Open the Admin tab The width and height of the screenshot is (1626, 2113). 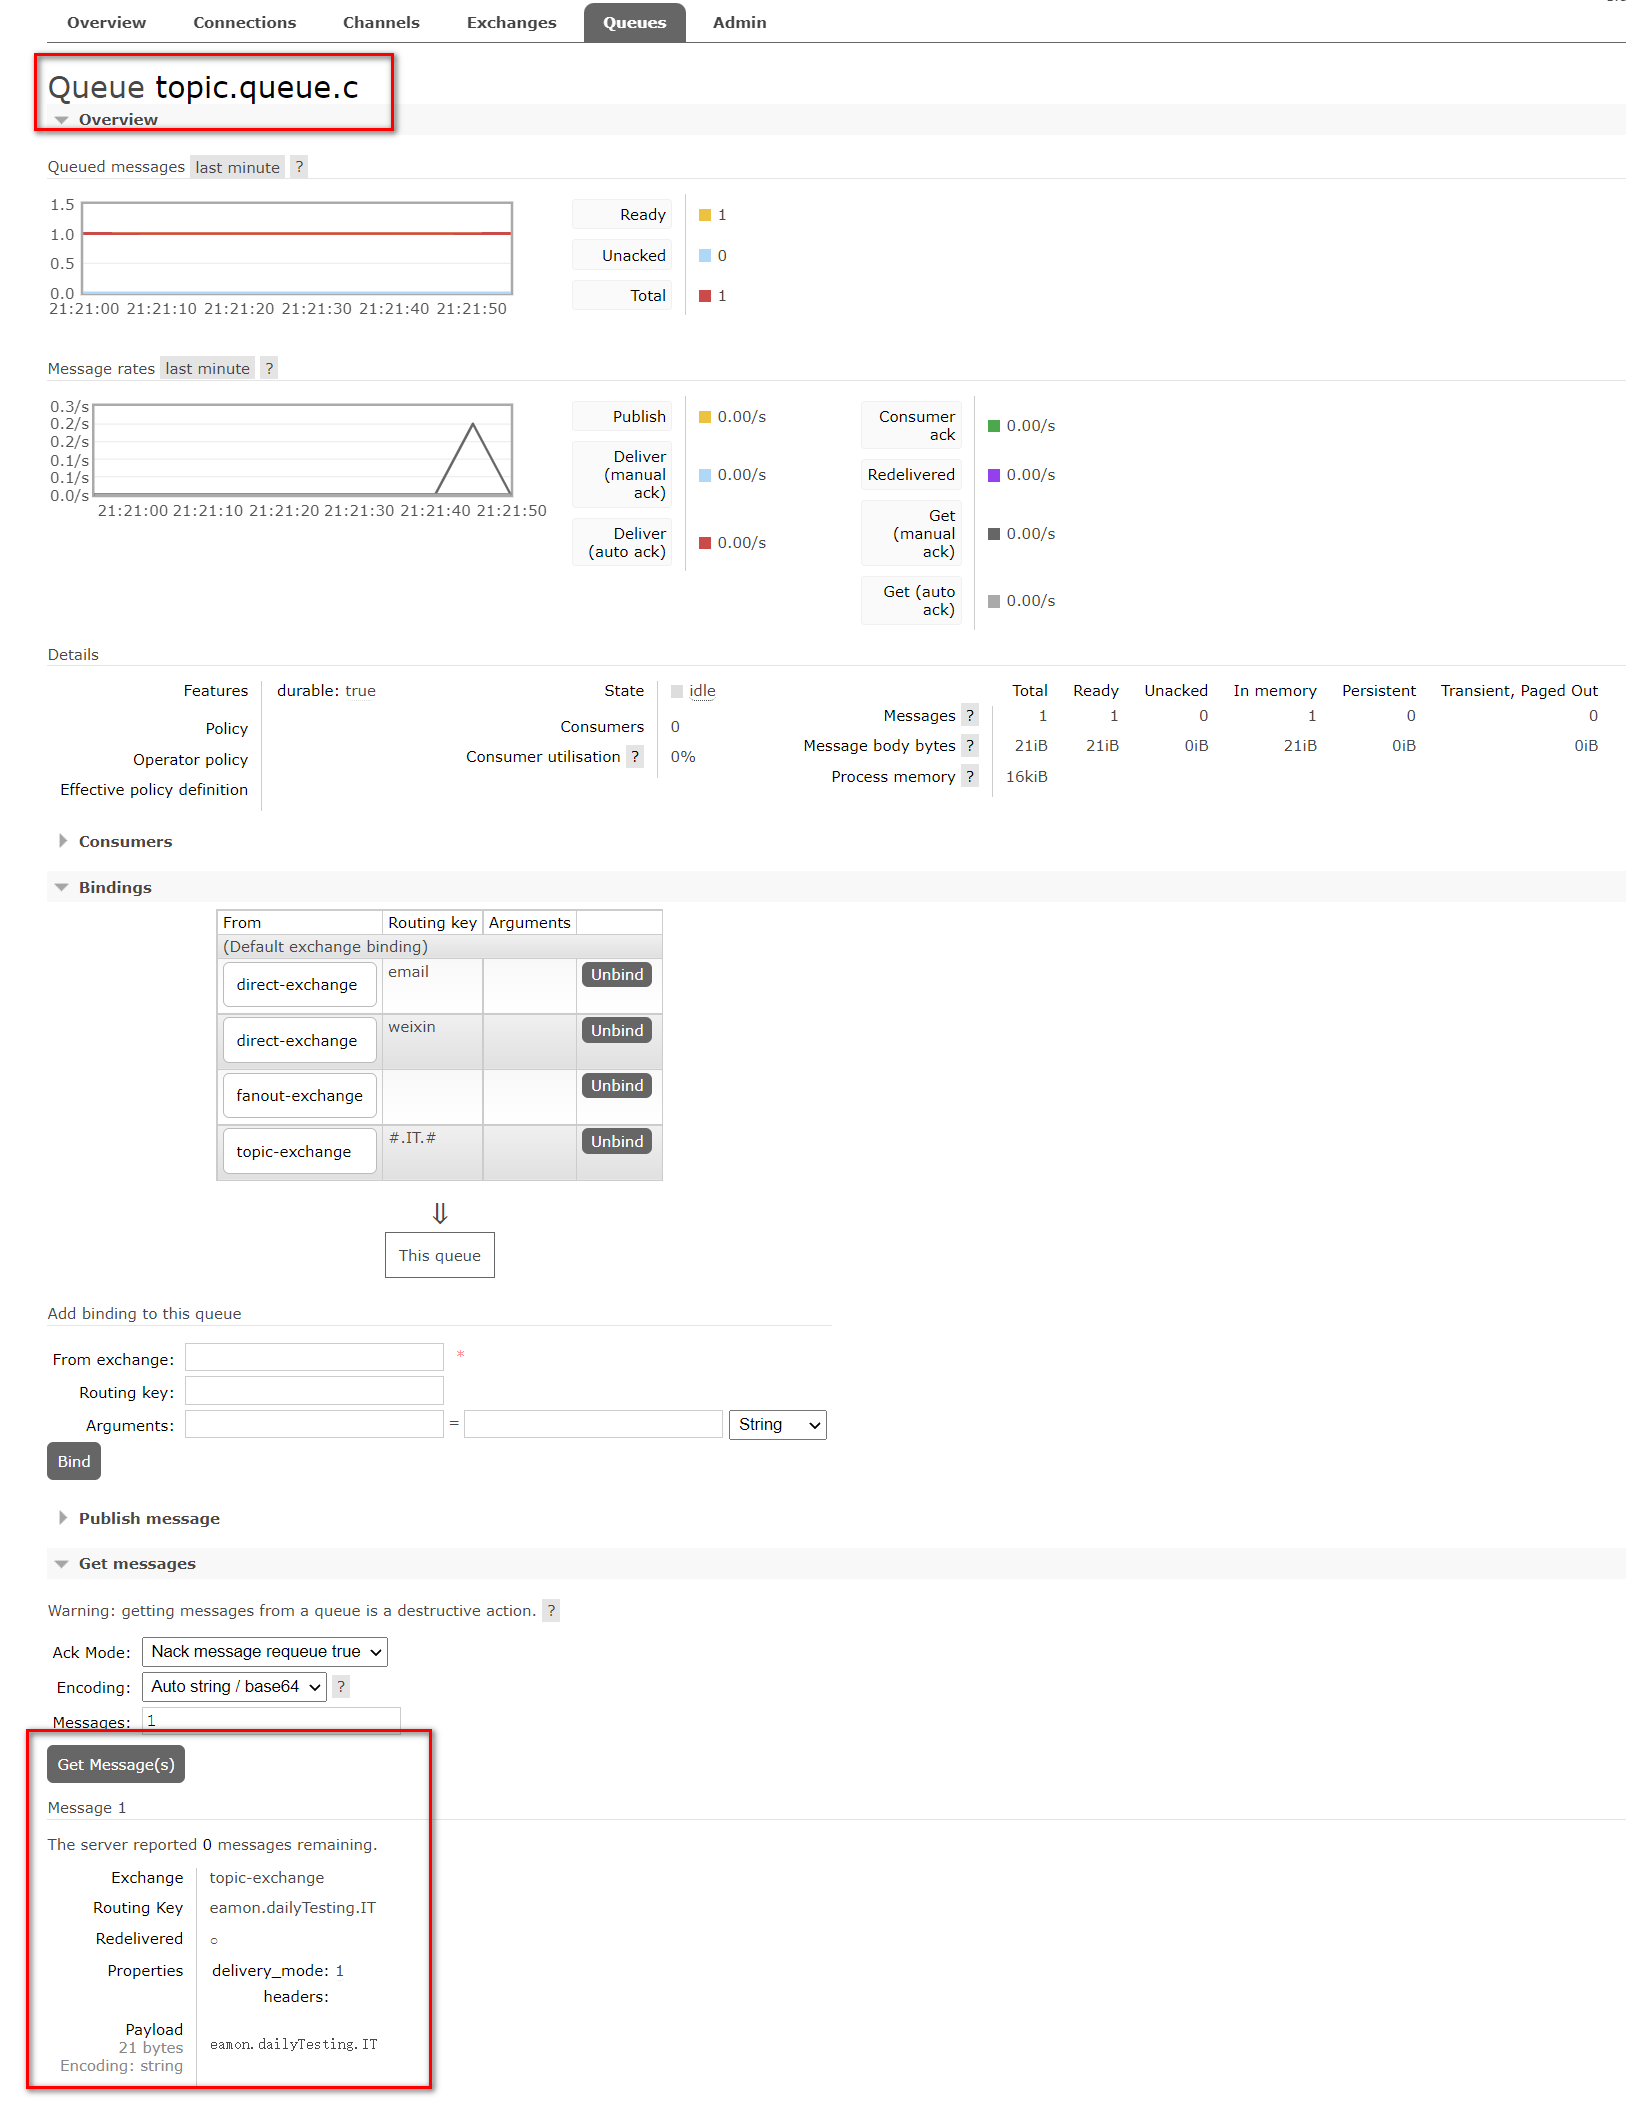(x=739, y=22)
